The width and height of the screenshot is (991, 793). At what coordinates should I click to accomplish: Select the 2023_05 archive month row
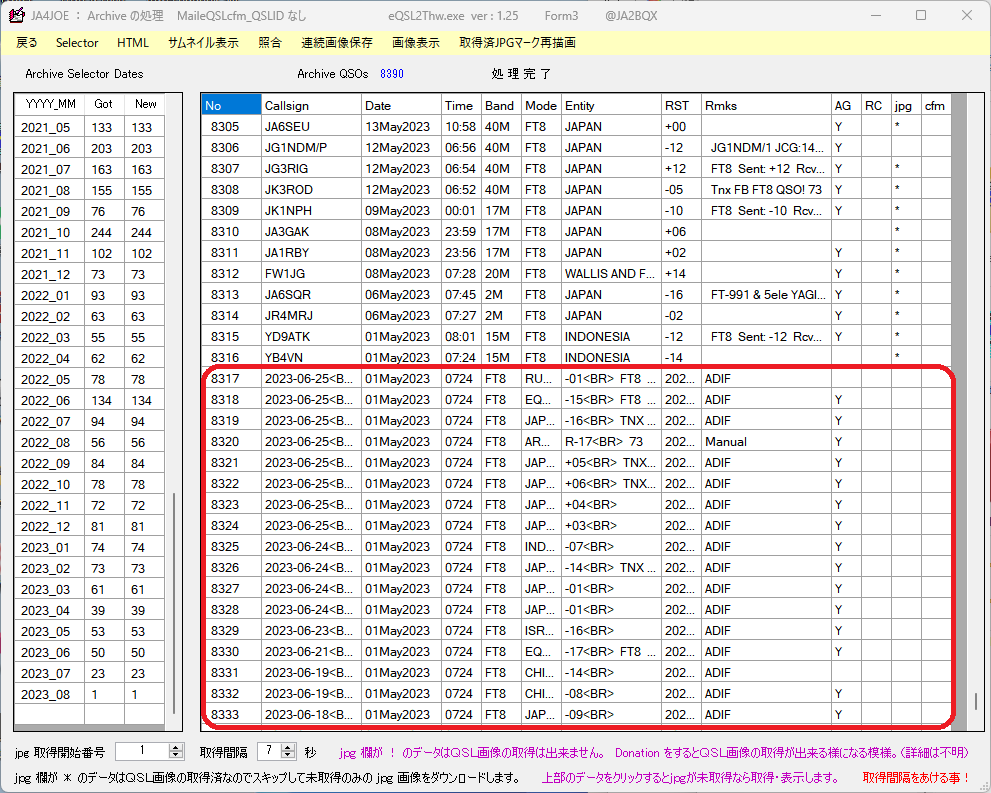(90, 631)
